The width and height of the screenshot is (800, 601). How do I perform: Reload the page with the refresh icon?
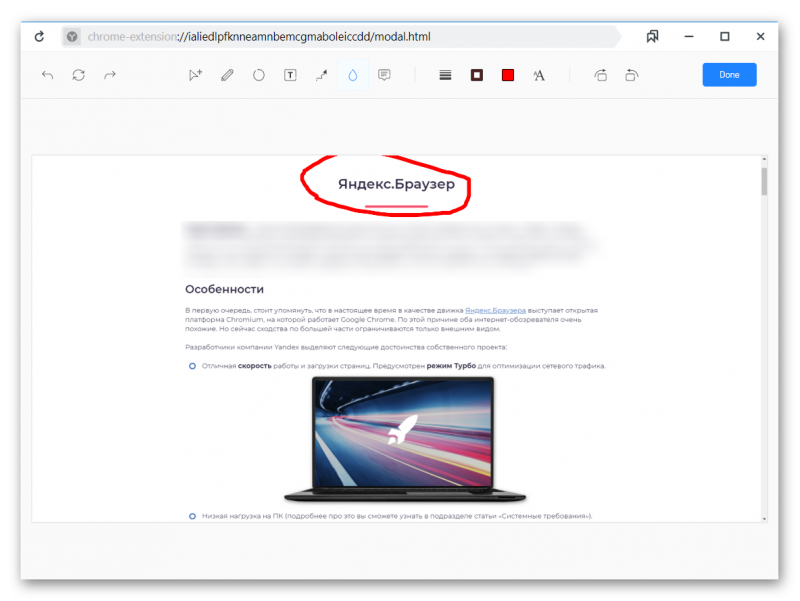click(39, 37)
